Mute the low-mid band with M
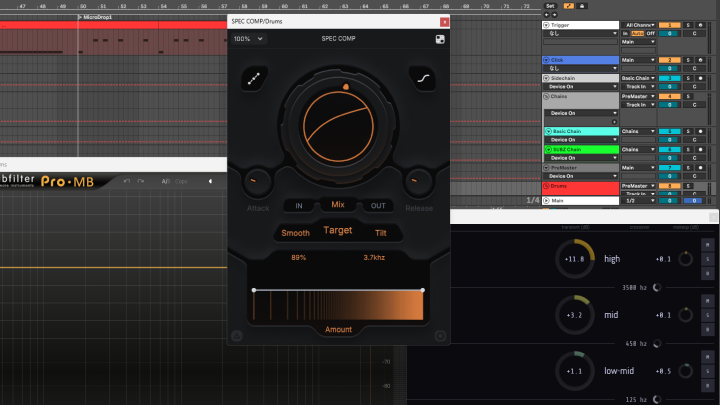Screen dimensions: 720x405 [x=707, y=357]
